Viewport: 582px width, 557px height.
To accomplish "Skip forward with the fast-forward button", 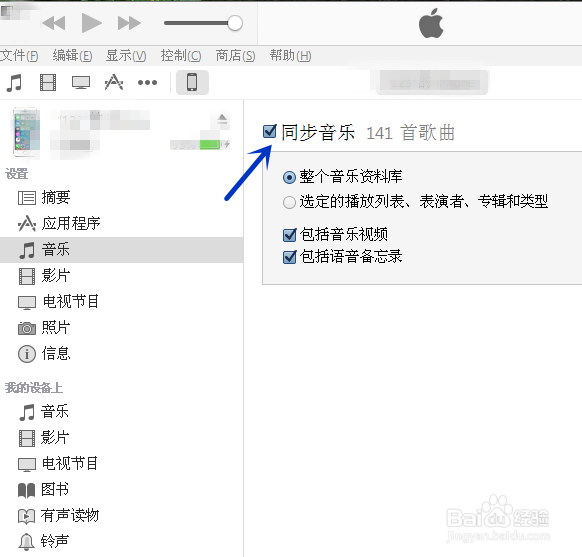I will [x=129, y=23].
